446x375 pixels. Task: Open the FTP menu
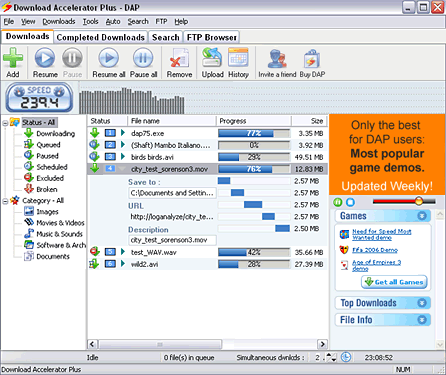pos(161,22)
